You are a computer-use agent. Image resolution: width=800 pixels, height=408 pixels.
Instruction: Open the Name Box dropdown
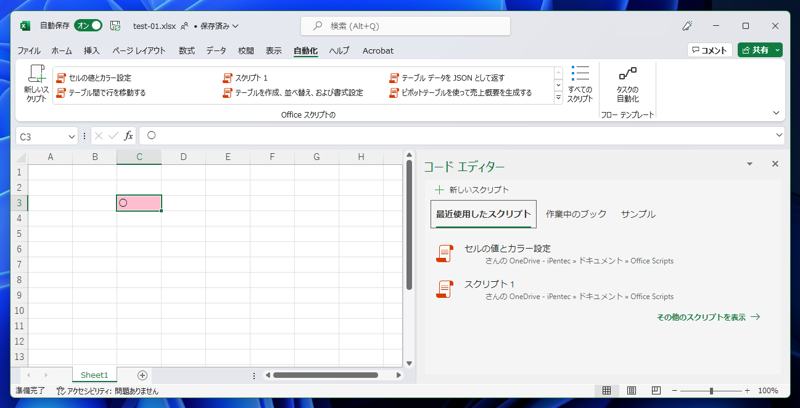point(71,136)
